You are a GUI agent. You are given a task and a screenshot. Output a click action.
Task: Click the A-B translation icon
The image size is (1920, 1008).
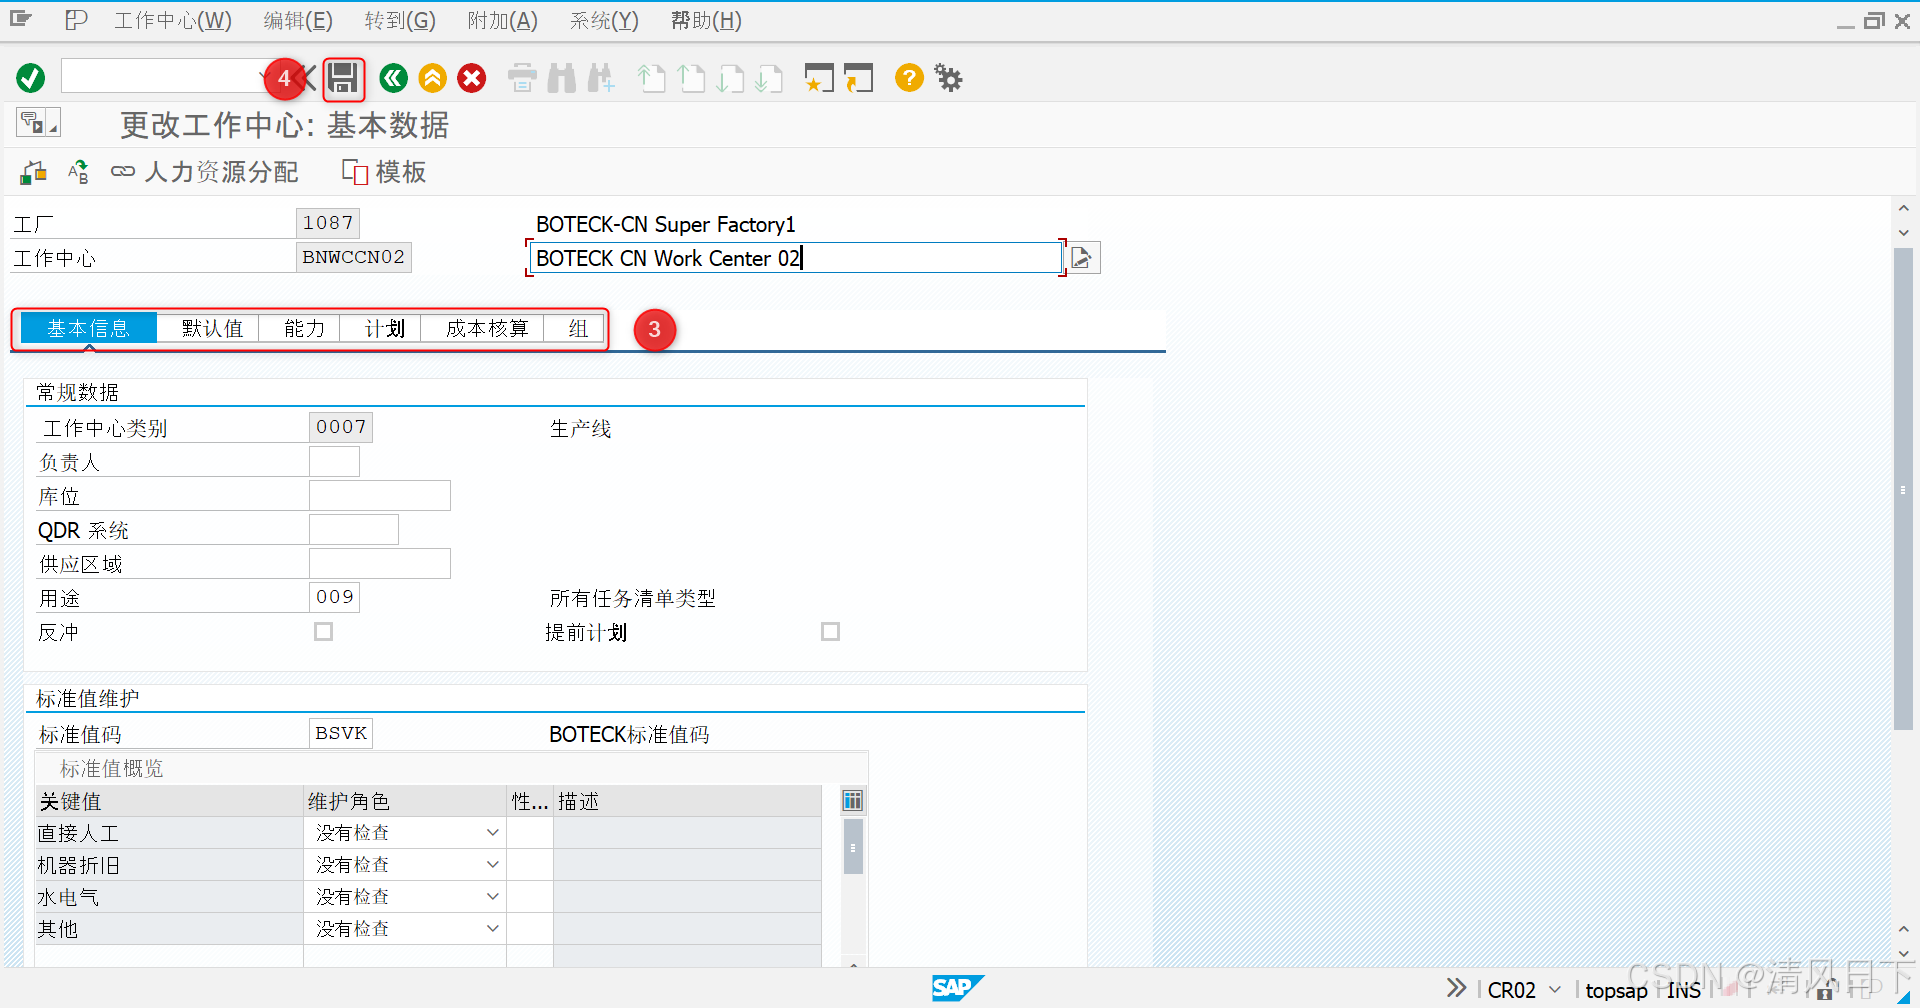point(78,172)
